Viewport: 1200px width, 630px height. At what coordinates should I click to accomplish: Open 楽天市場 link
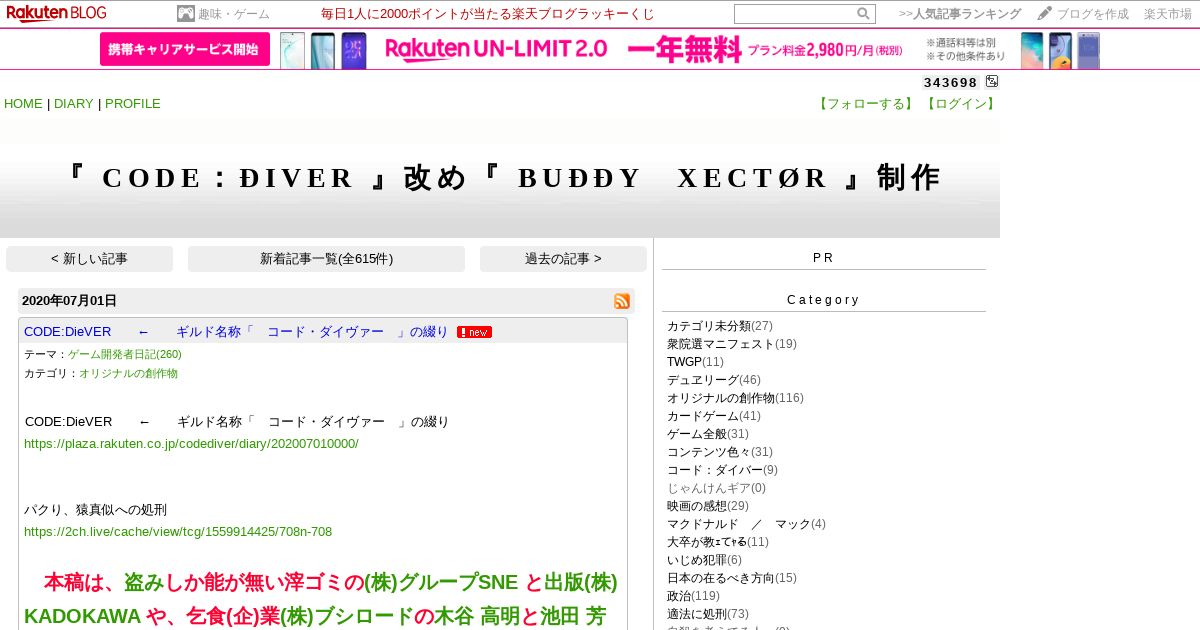(1169, 14)
